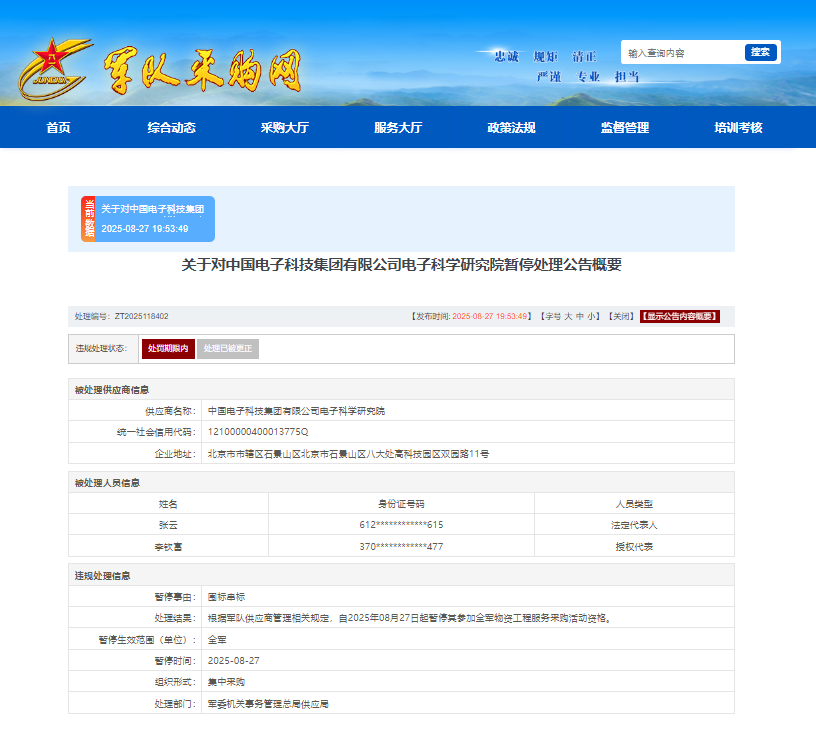Viewport: 816px width, 738px height.
Task: Click the search box 输入查询内容
Action: coord(683,53)
